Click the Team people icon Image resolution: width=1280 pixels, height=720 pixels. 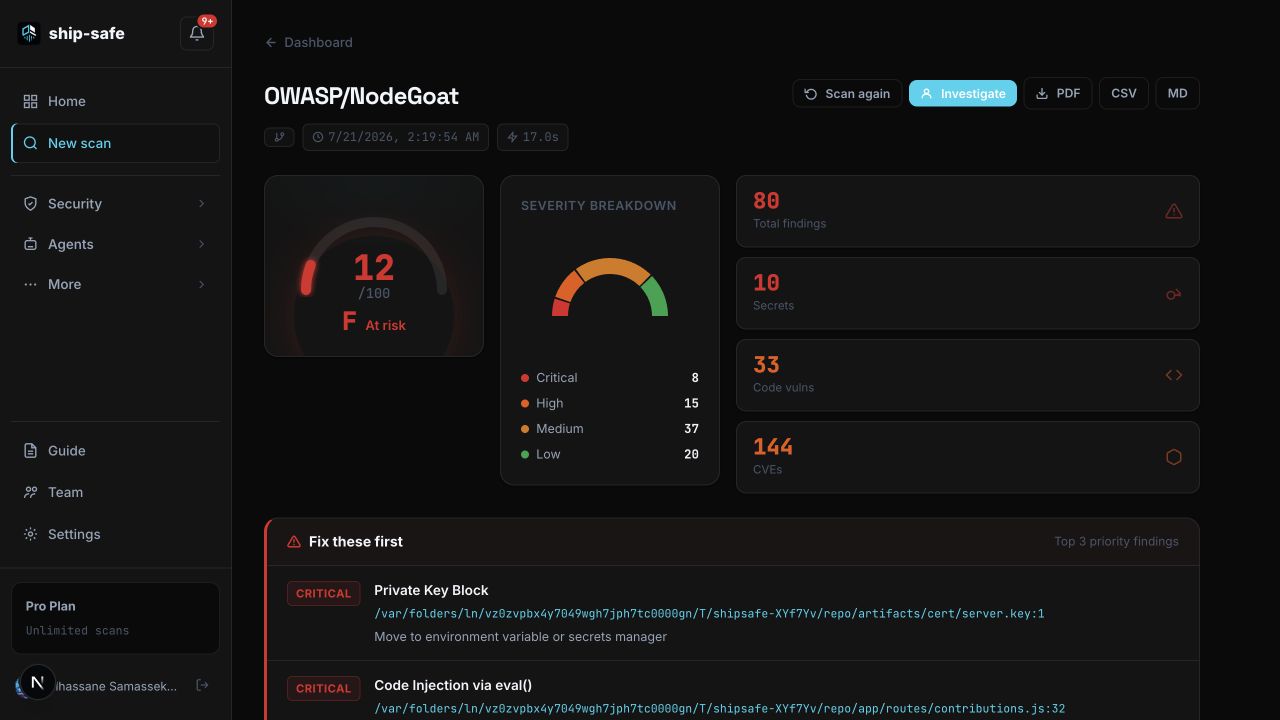click(x=30, y=492)
